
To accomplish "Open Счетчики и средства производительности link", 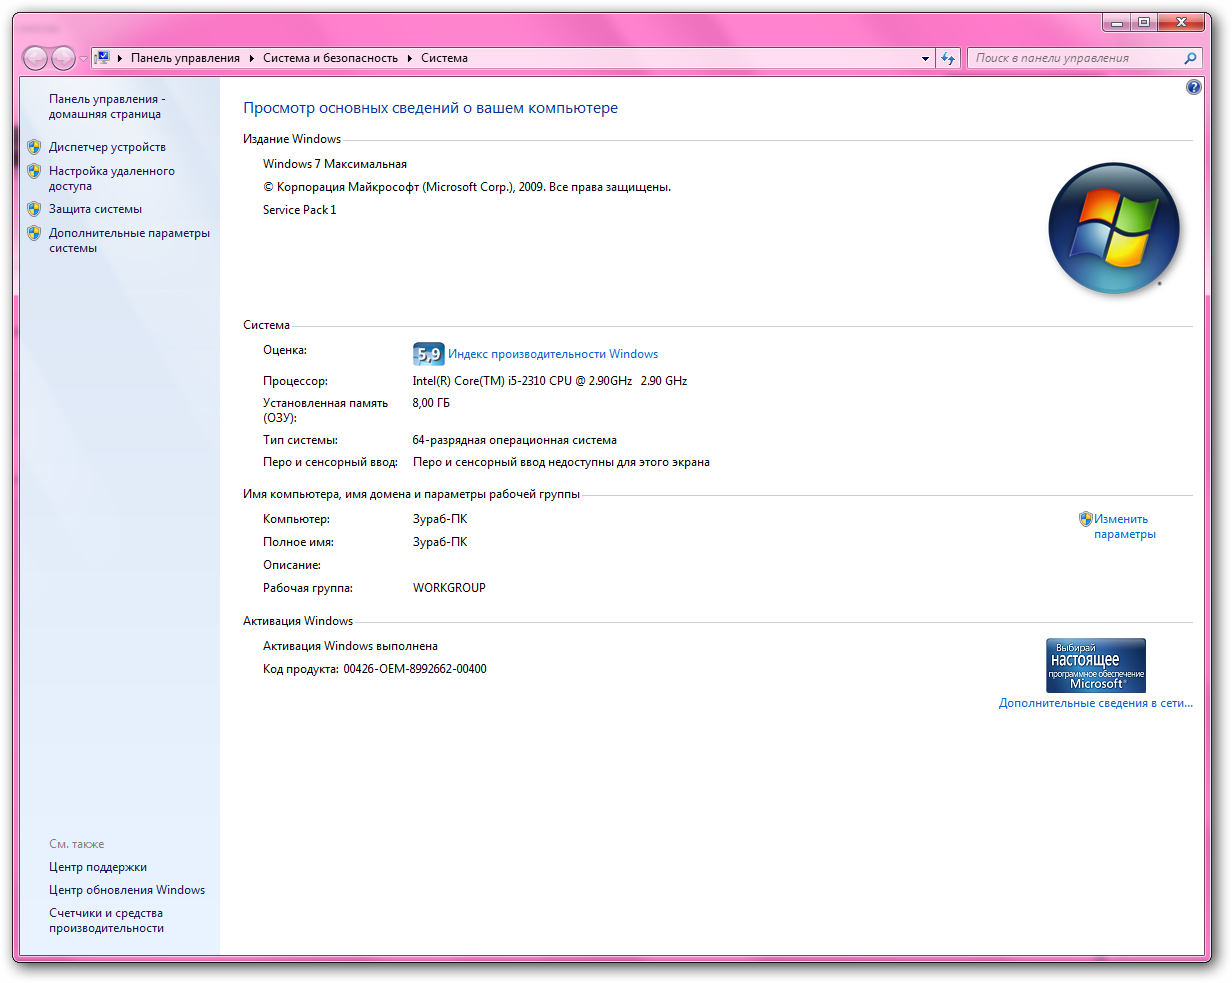I will click(106, 920).
